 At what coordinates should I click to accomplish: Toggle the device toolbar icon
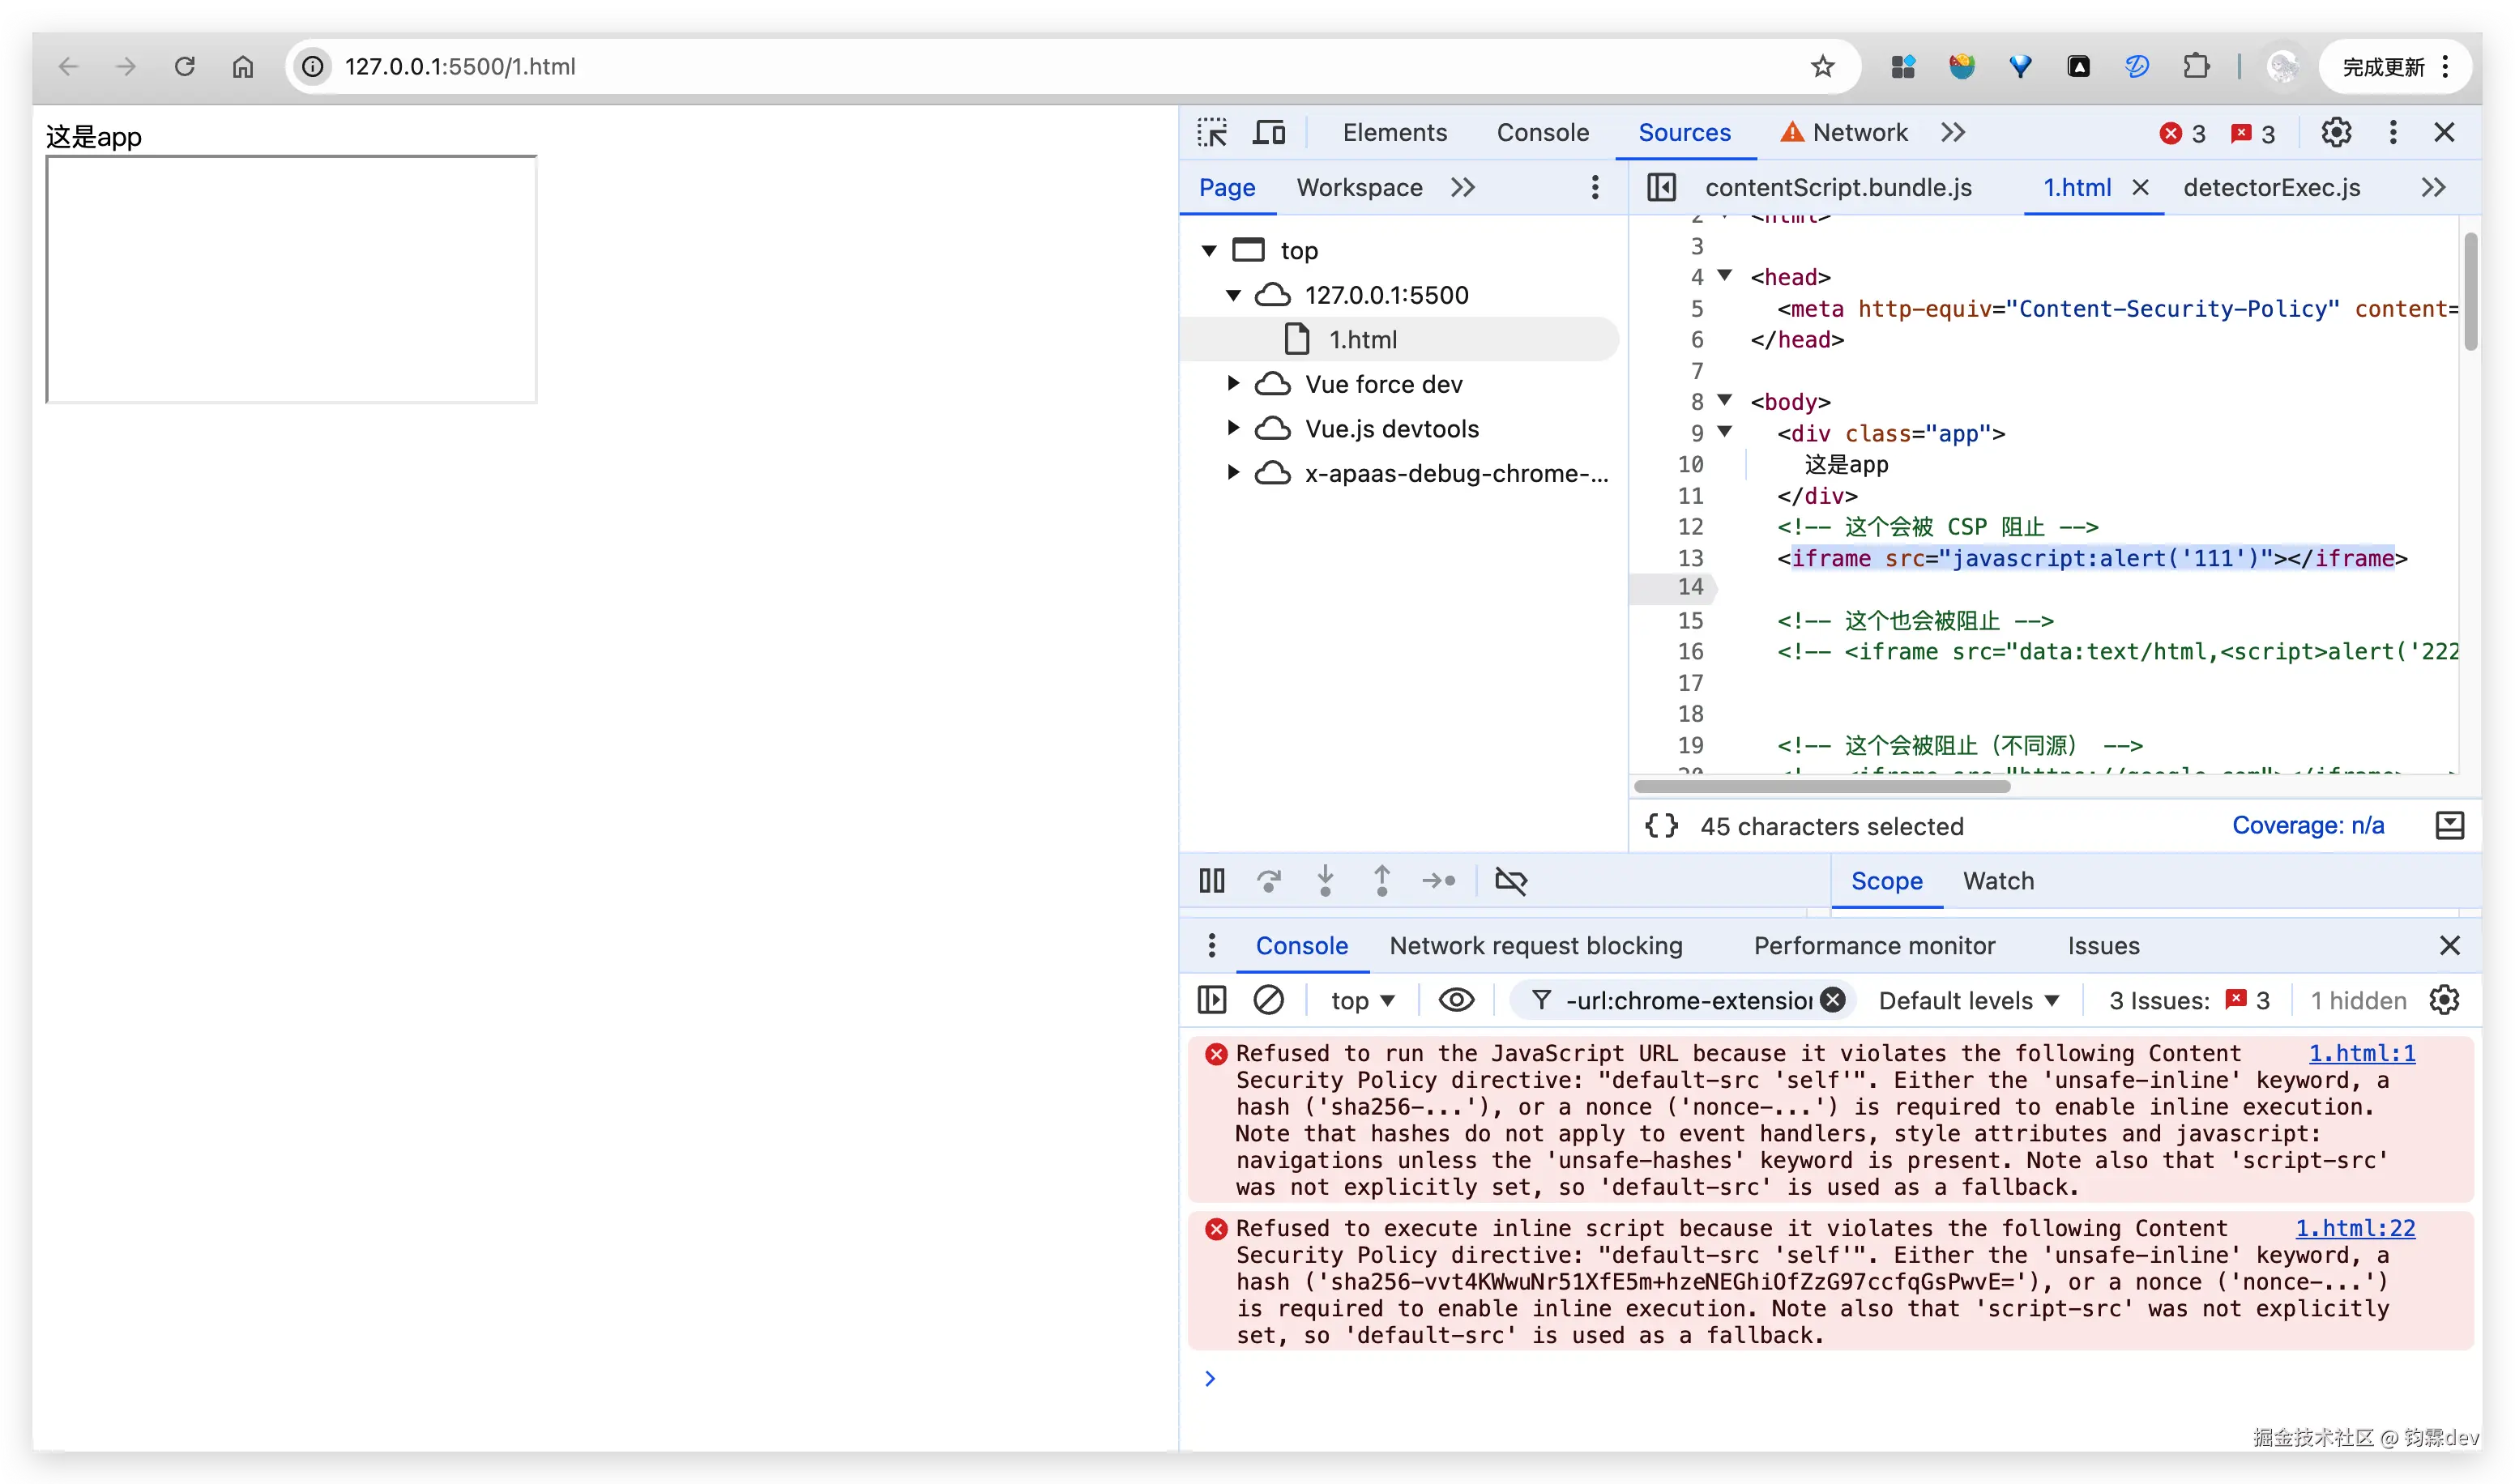1269,132
